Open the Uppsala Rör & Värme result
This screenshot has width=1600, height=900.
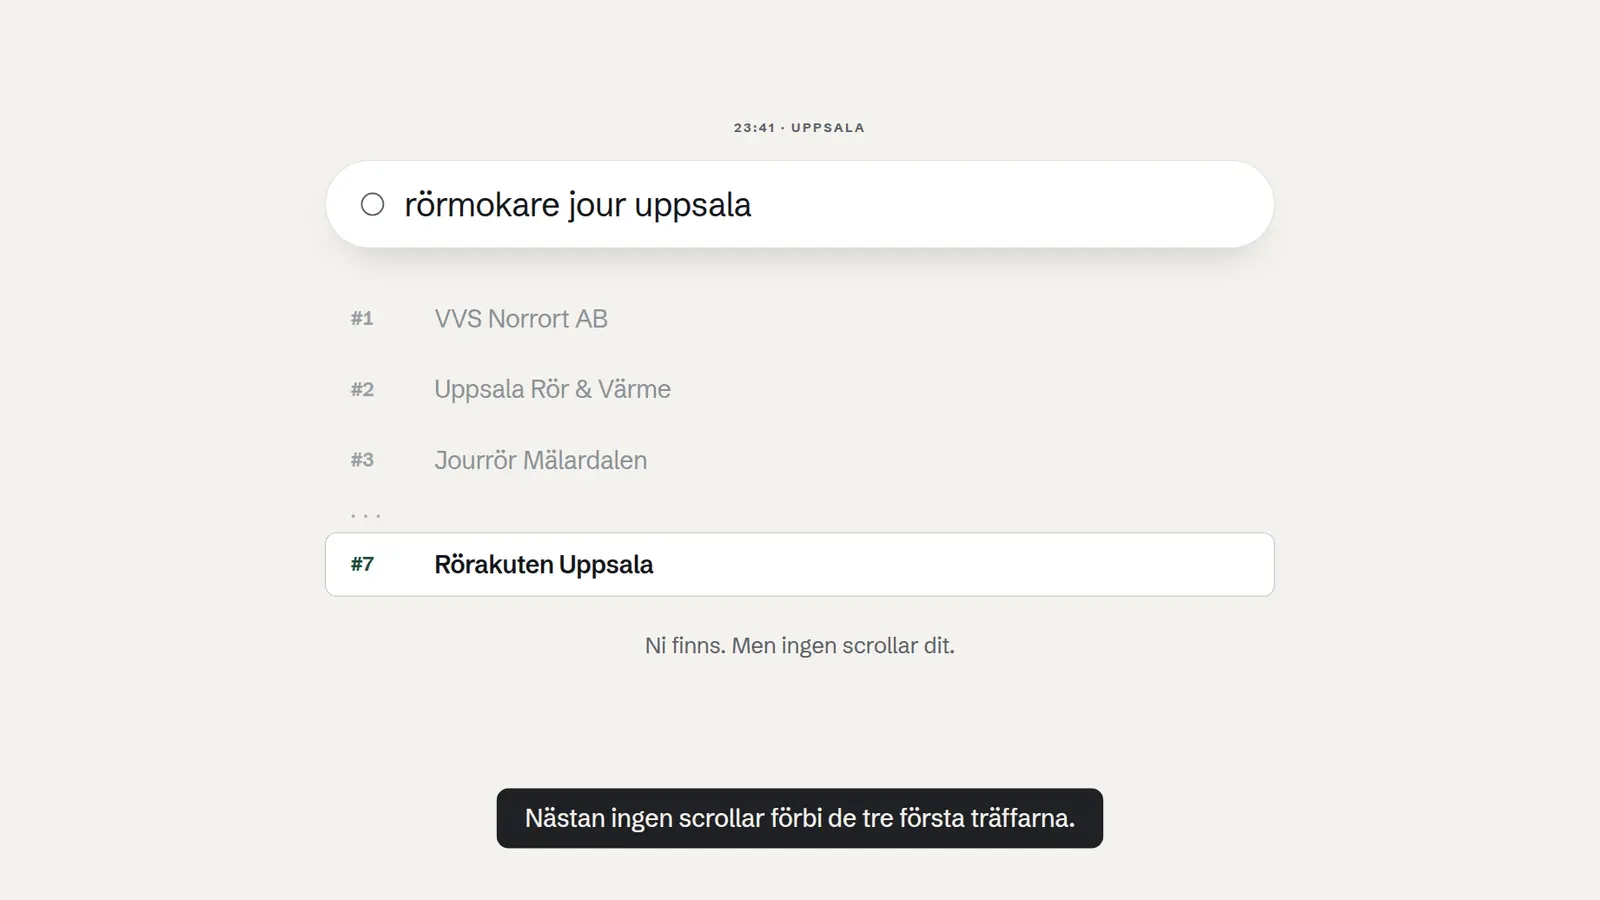552,389
